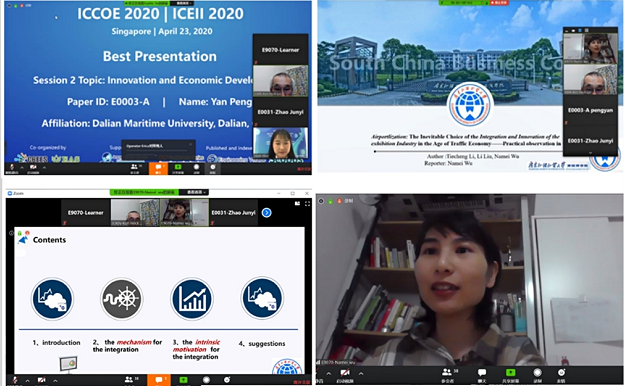This screenshot has height=386, width=624.
Task: Unmute the microphone in bottom-left Zoom toolbar
Action: click(15, 380)
